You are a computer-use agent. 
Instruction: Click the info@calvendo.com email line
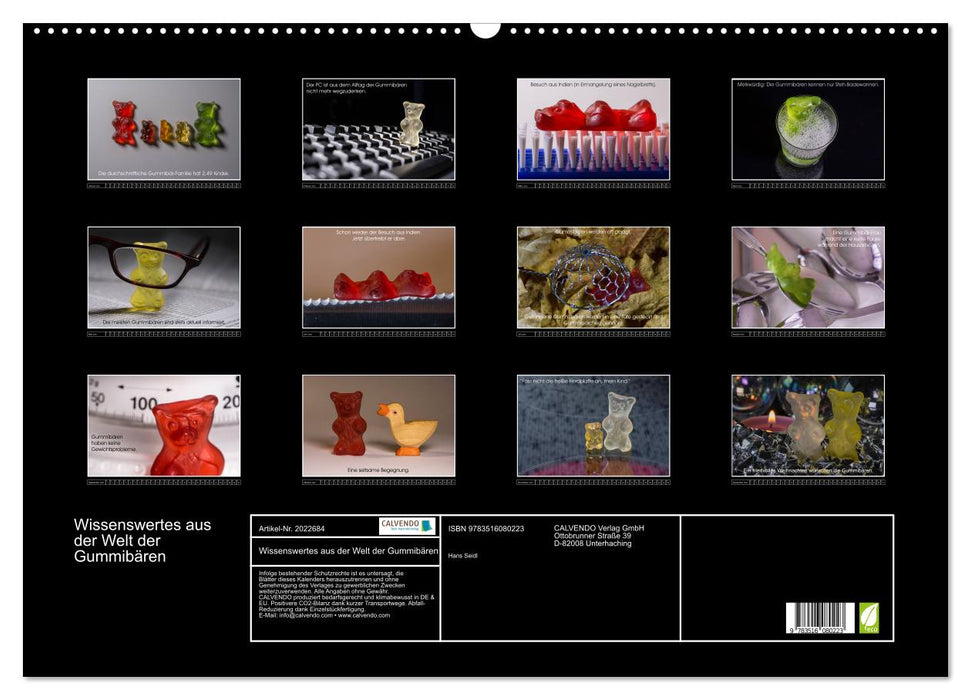pos(310,615)
